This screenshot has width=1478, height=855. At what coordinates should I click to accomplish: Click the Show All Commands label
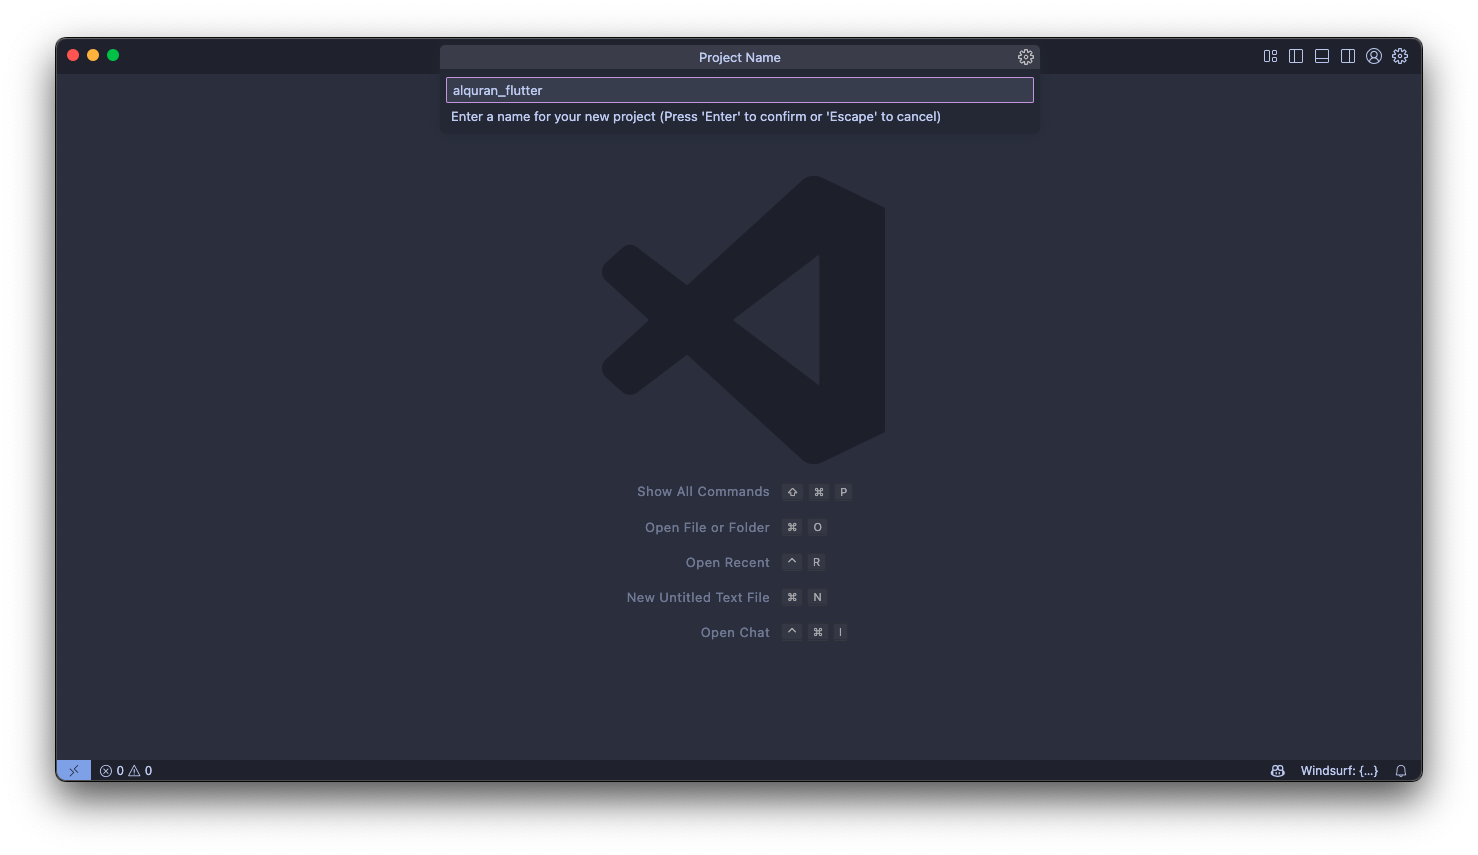(x=703, y=492)
